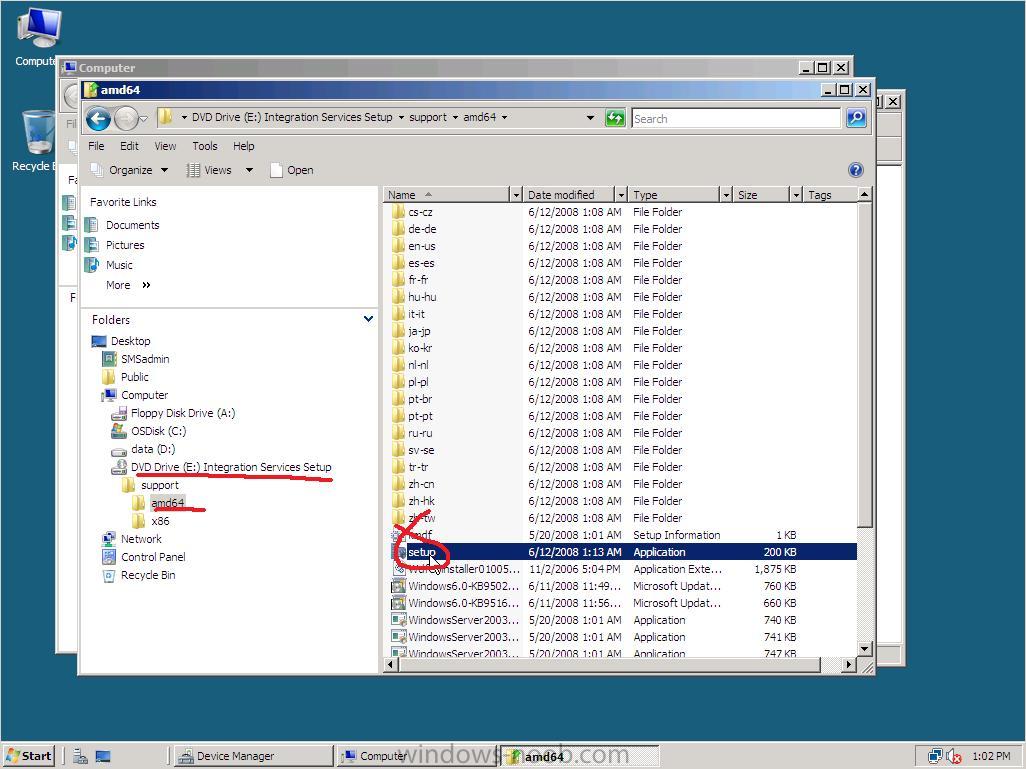Select the support folder in the tree
The width and height of the screenshot is (1026, 769).
click(160, 485)
